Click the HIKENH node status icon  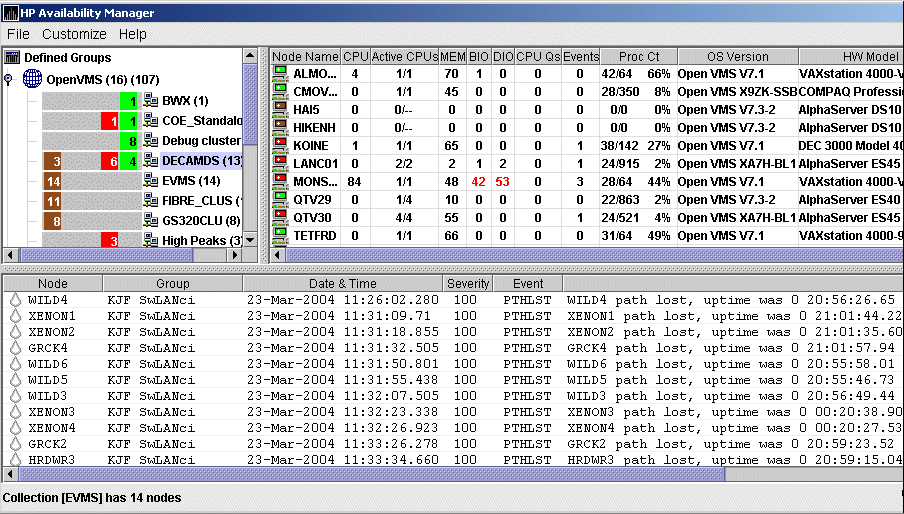click(280, 127)
